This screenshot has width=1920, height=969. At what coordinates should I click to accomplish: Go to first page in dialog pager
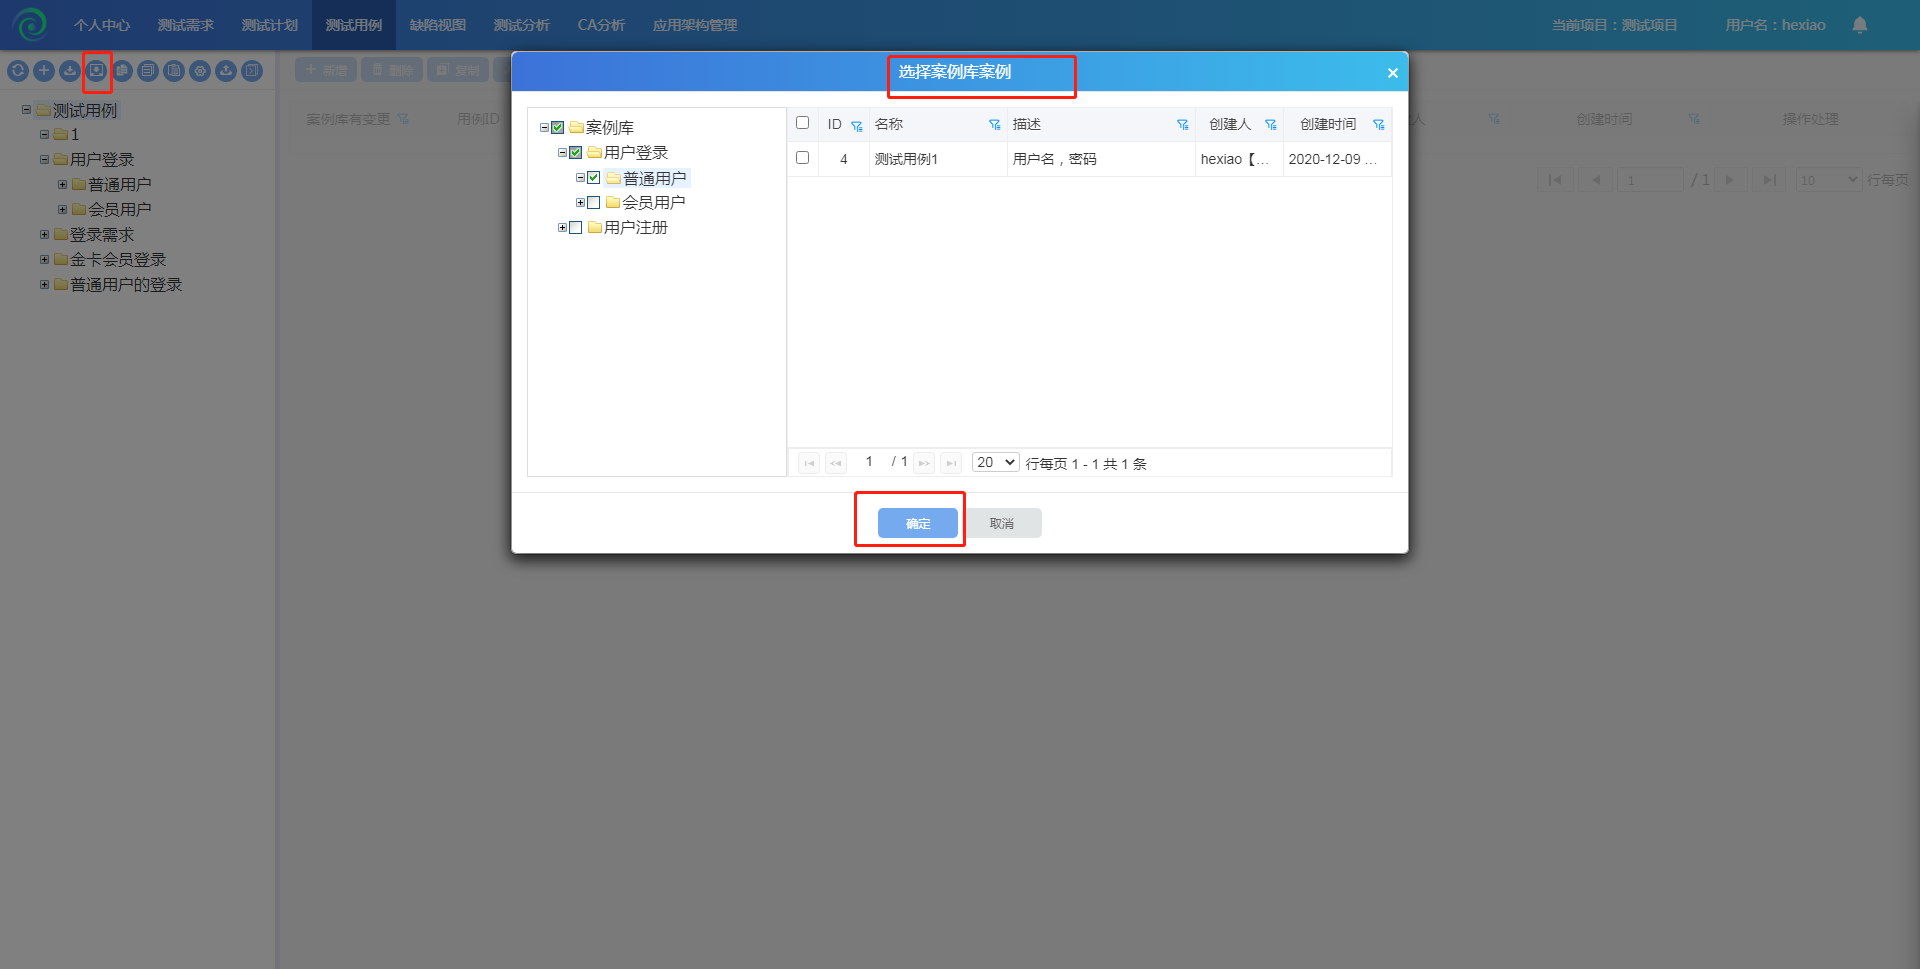point(809,463)
